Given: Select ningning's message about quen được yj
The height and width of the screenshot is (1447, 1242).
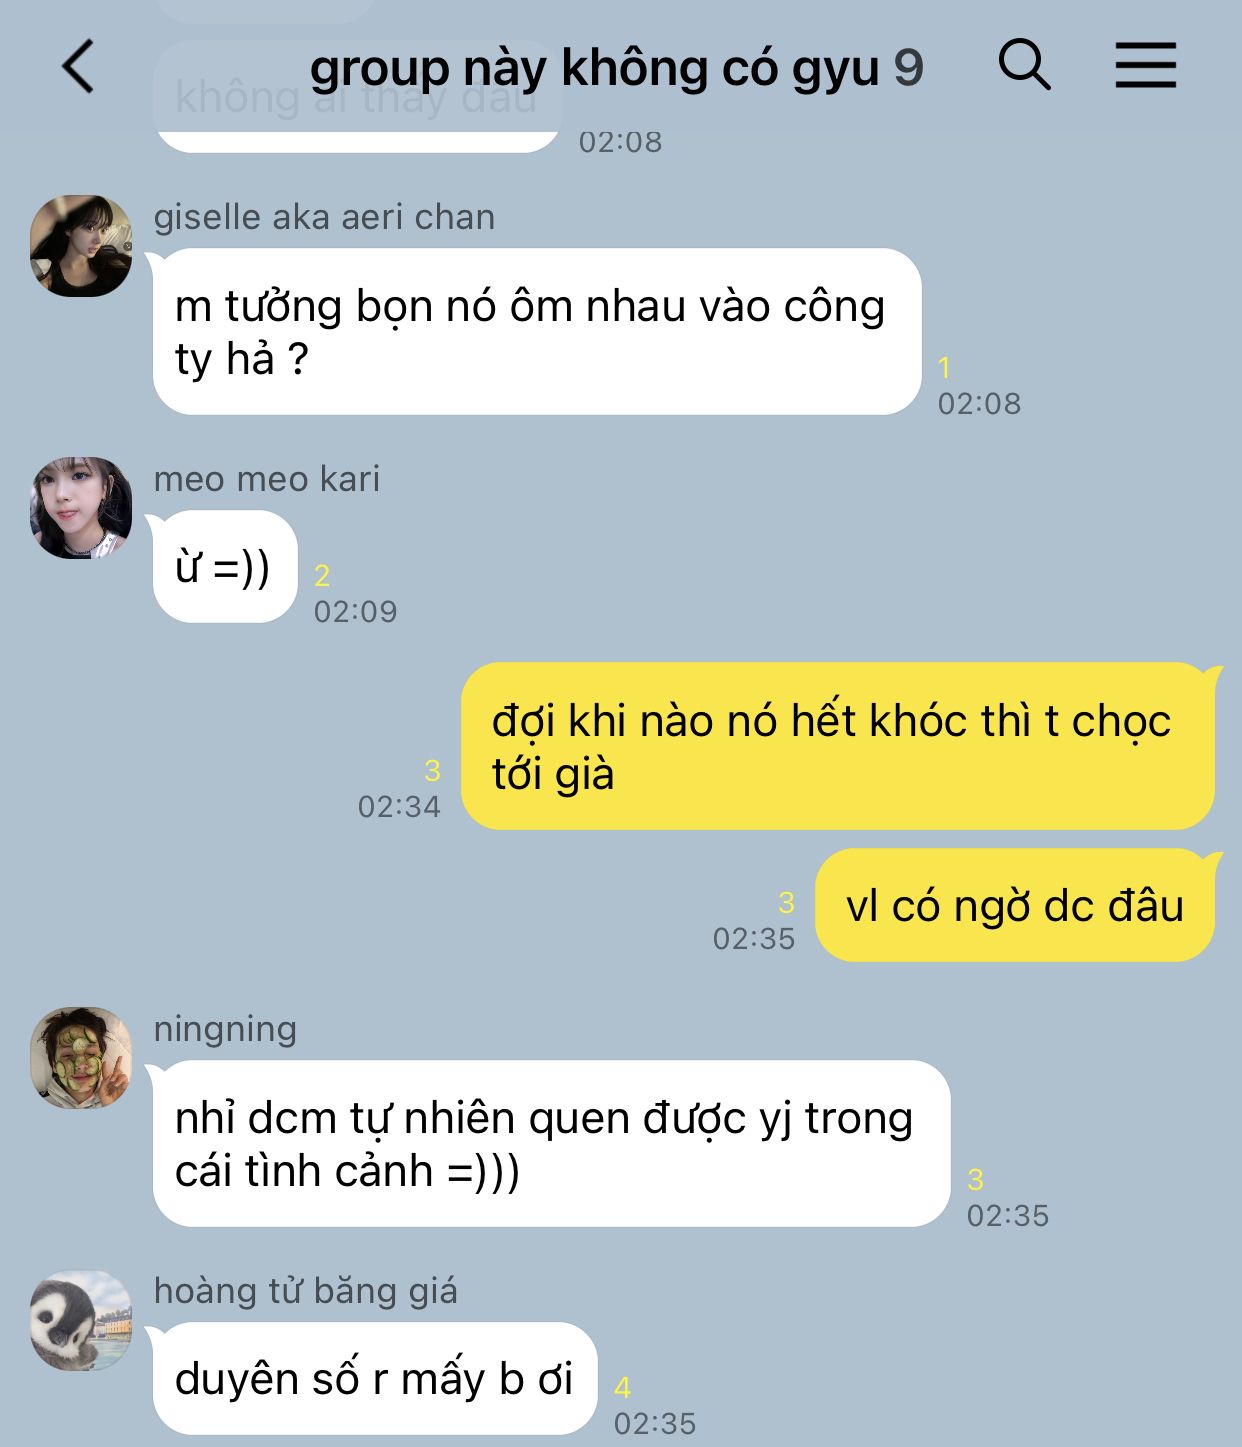Looking at the screenshot, I should click(x=551, y=1144).
